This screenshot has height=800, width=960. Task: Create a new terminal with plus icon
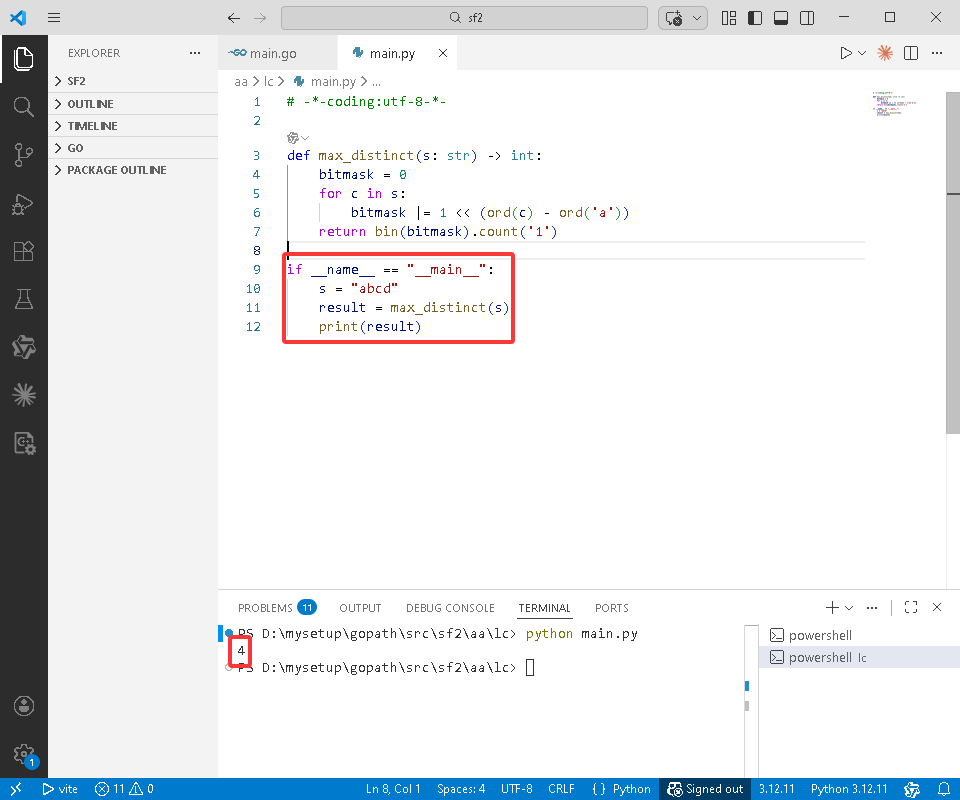(x=831, y=607)
